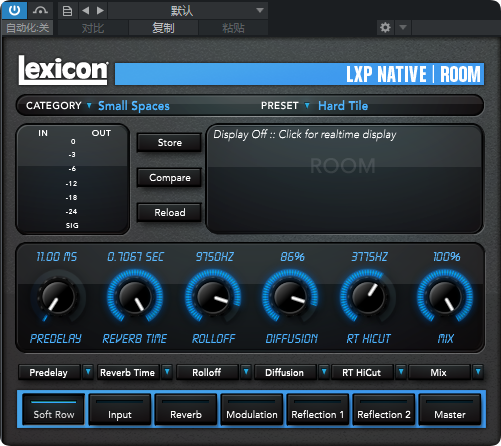This screenshot has width=501, height=446.
Task: Open the 默认 preset dropdown
Action: click(x=188, y=11)
